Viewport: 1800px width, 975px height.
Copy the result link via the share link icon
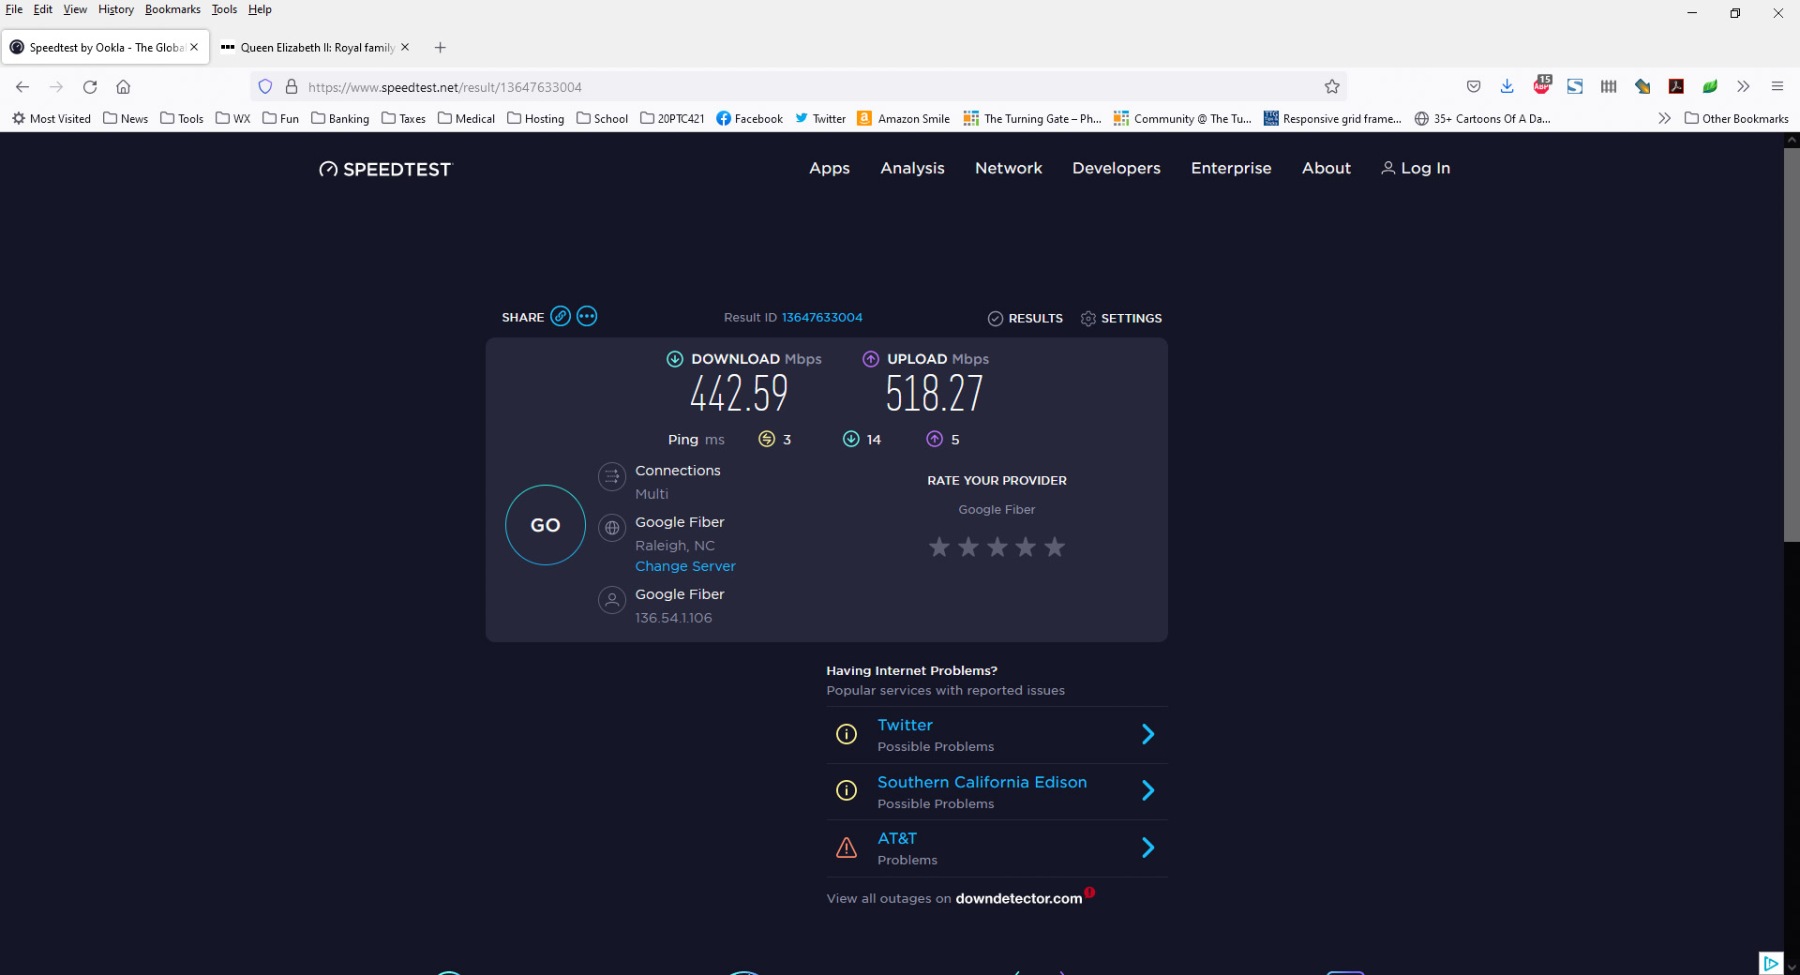pyautogui.click(x=561, y=316)
